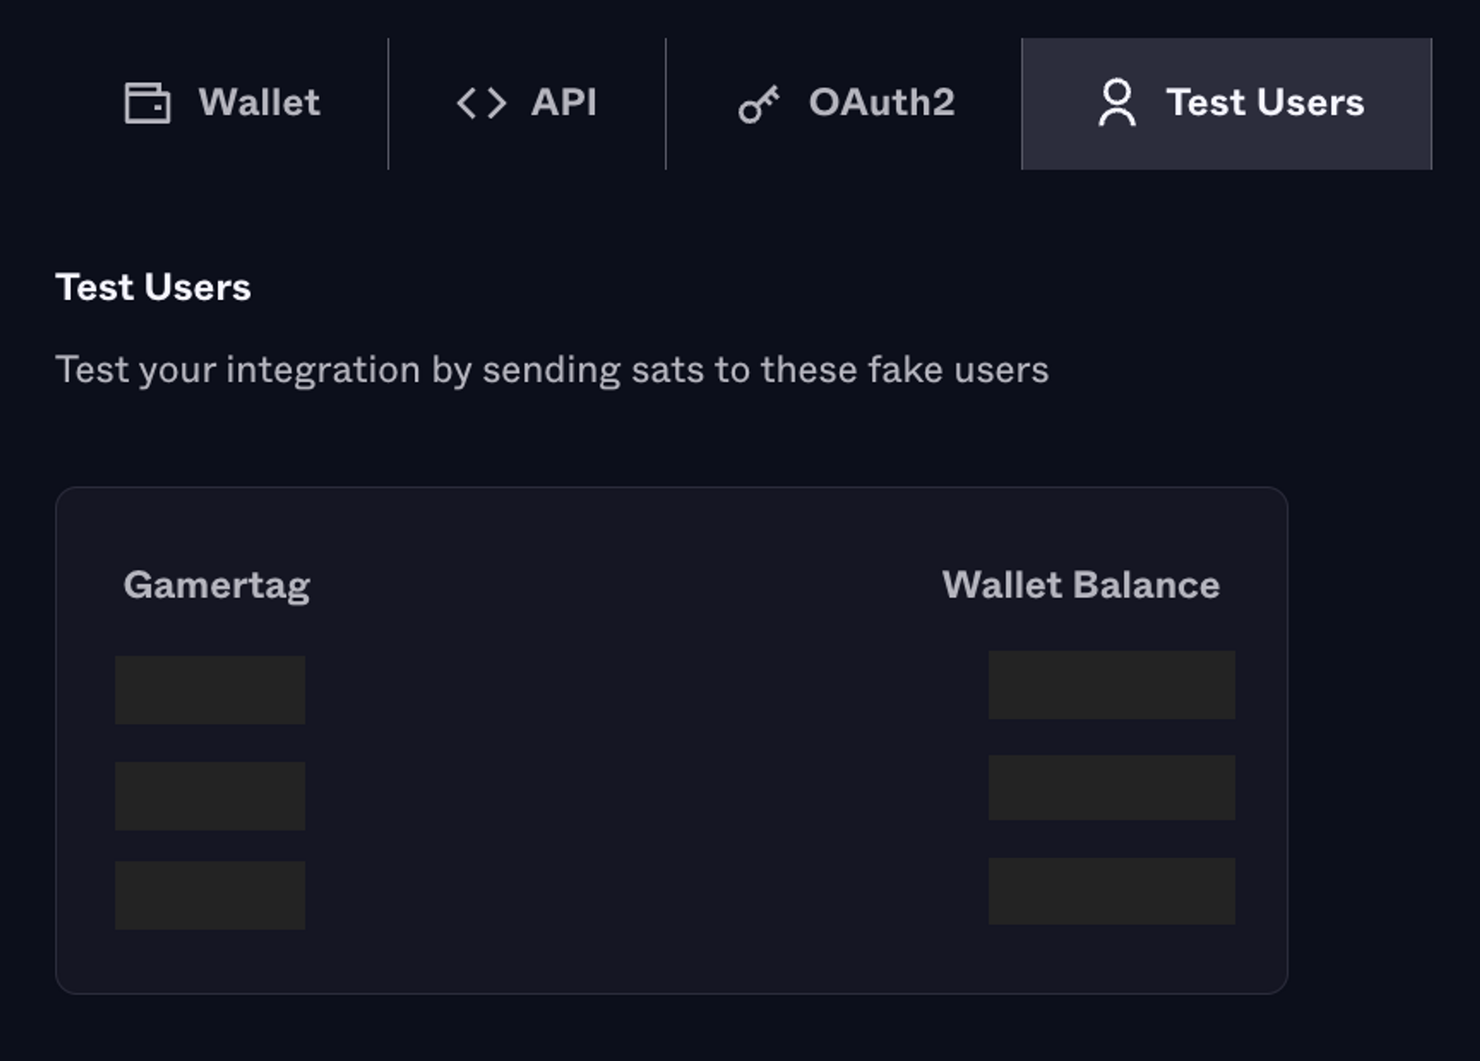Click the first user's wallet balance cell

[1112, 685]
